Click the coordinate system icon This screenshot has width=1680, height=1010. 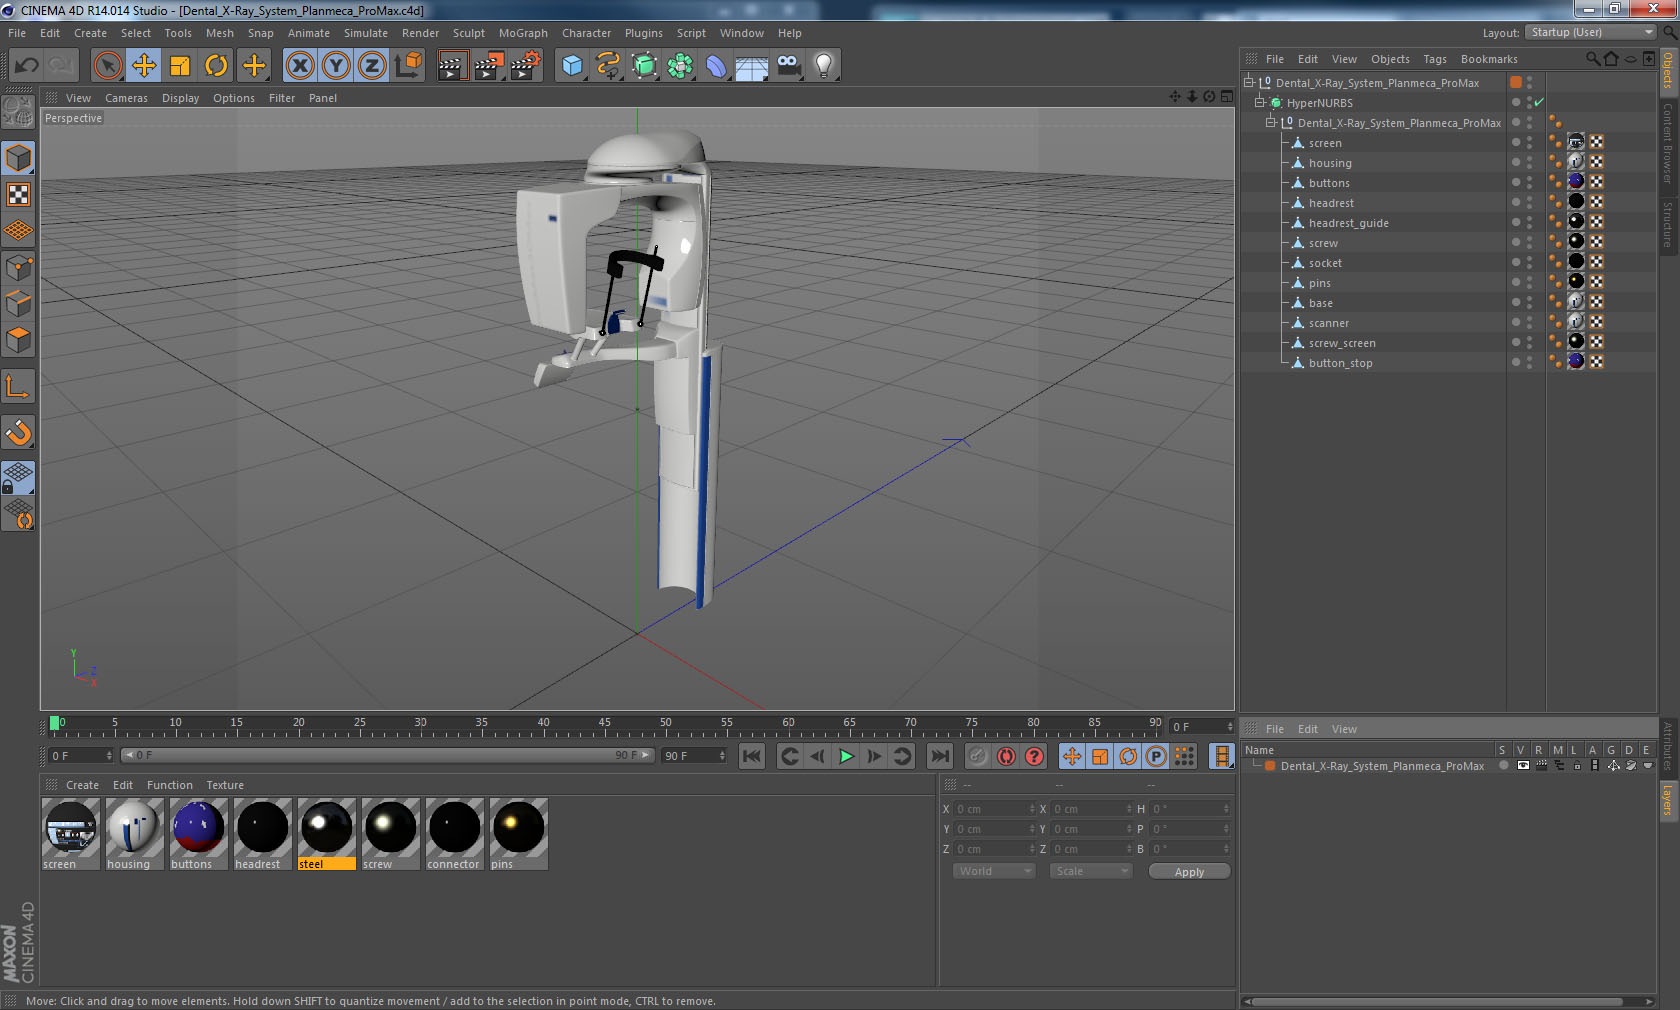coord(408,66)
